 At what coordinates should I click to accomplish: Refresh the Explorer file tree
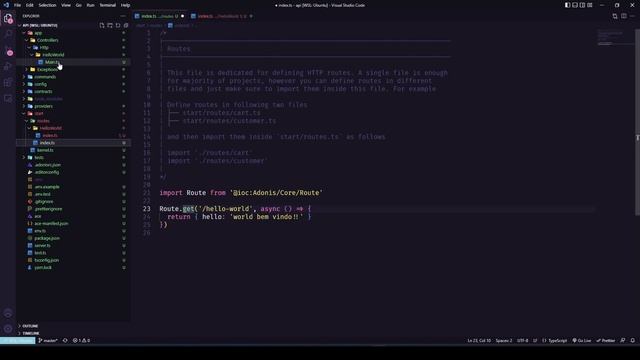pos(118,25)
